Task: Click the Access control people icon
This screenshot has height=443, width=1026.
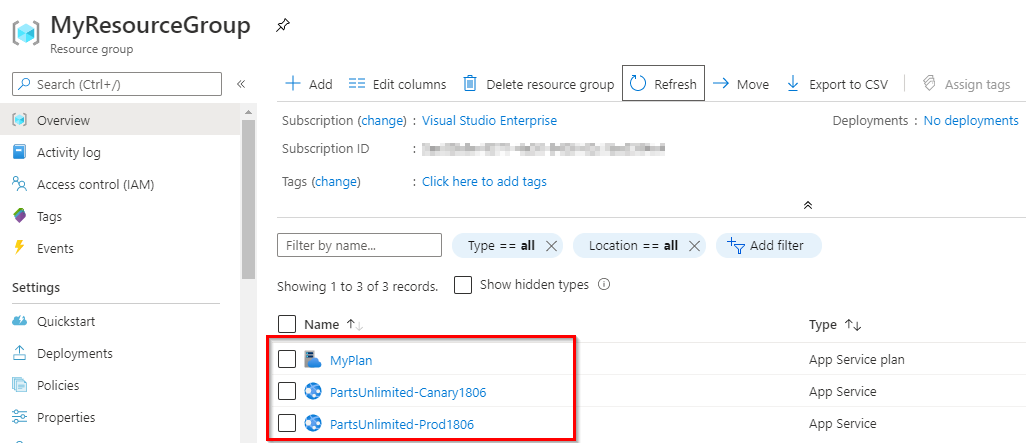Action: [20, 185]
